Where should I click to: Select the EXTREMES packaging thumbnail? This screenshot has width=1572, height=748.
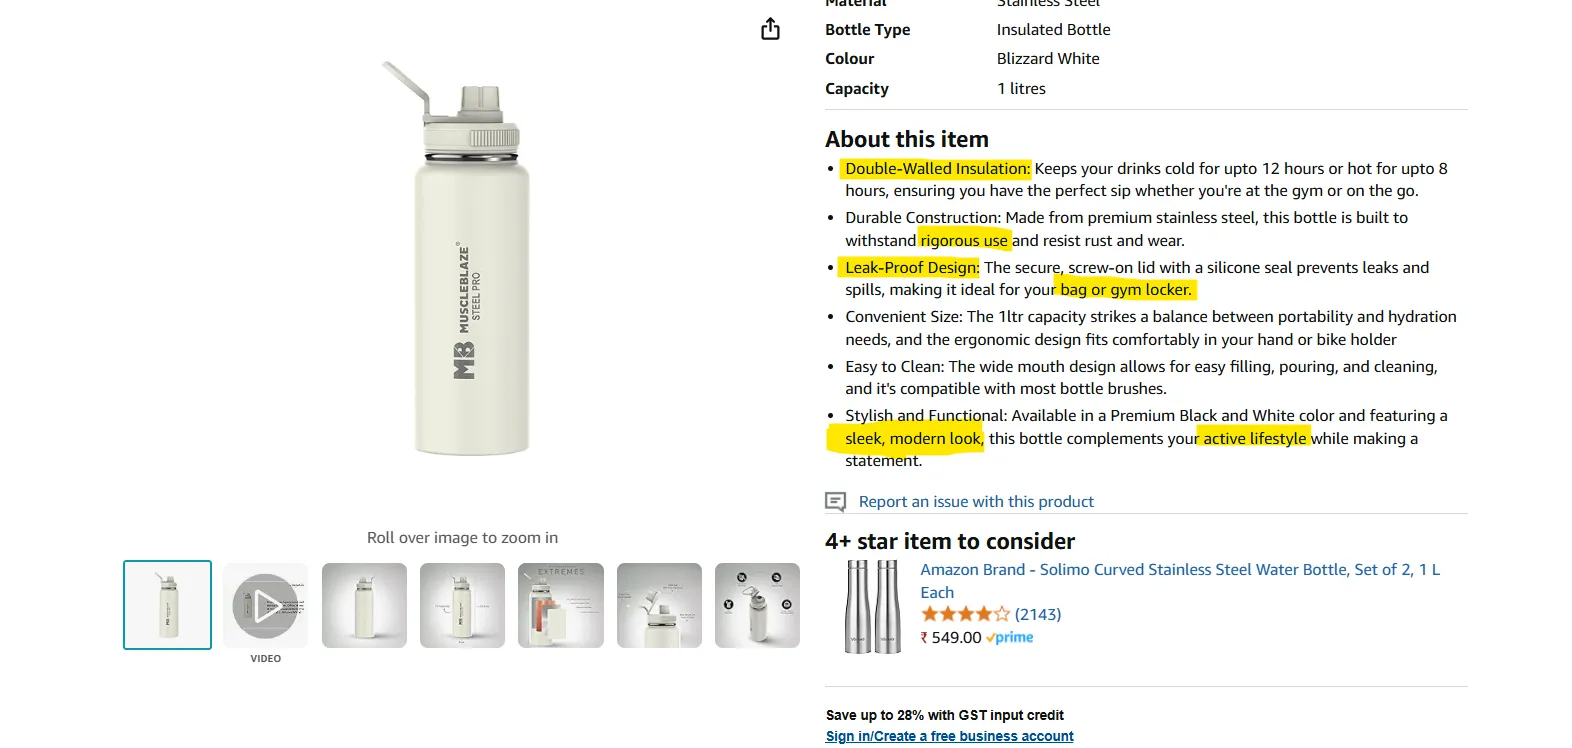(560, 604)
